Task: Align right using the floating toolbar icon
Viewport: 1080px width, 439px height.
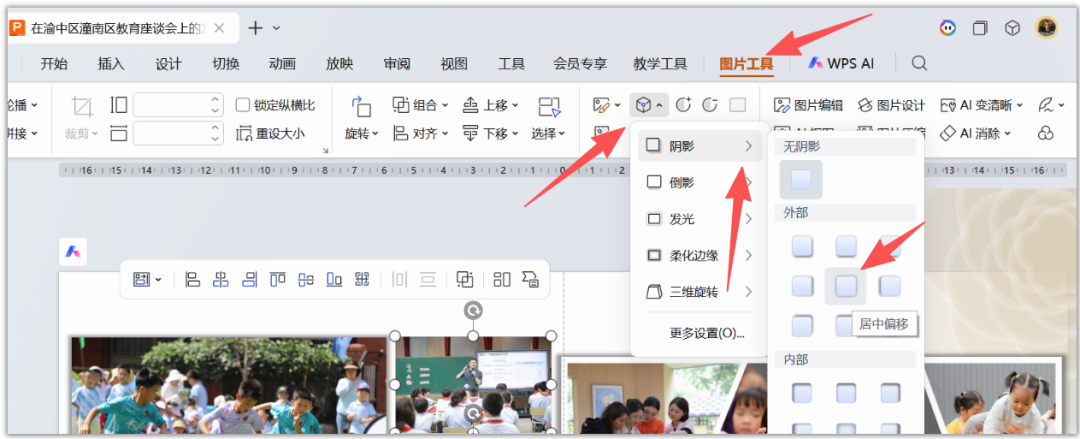Action: [249, 279]
